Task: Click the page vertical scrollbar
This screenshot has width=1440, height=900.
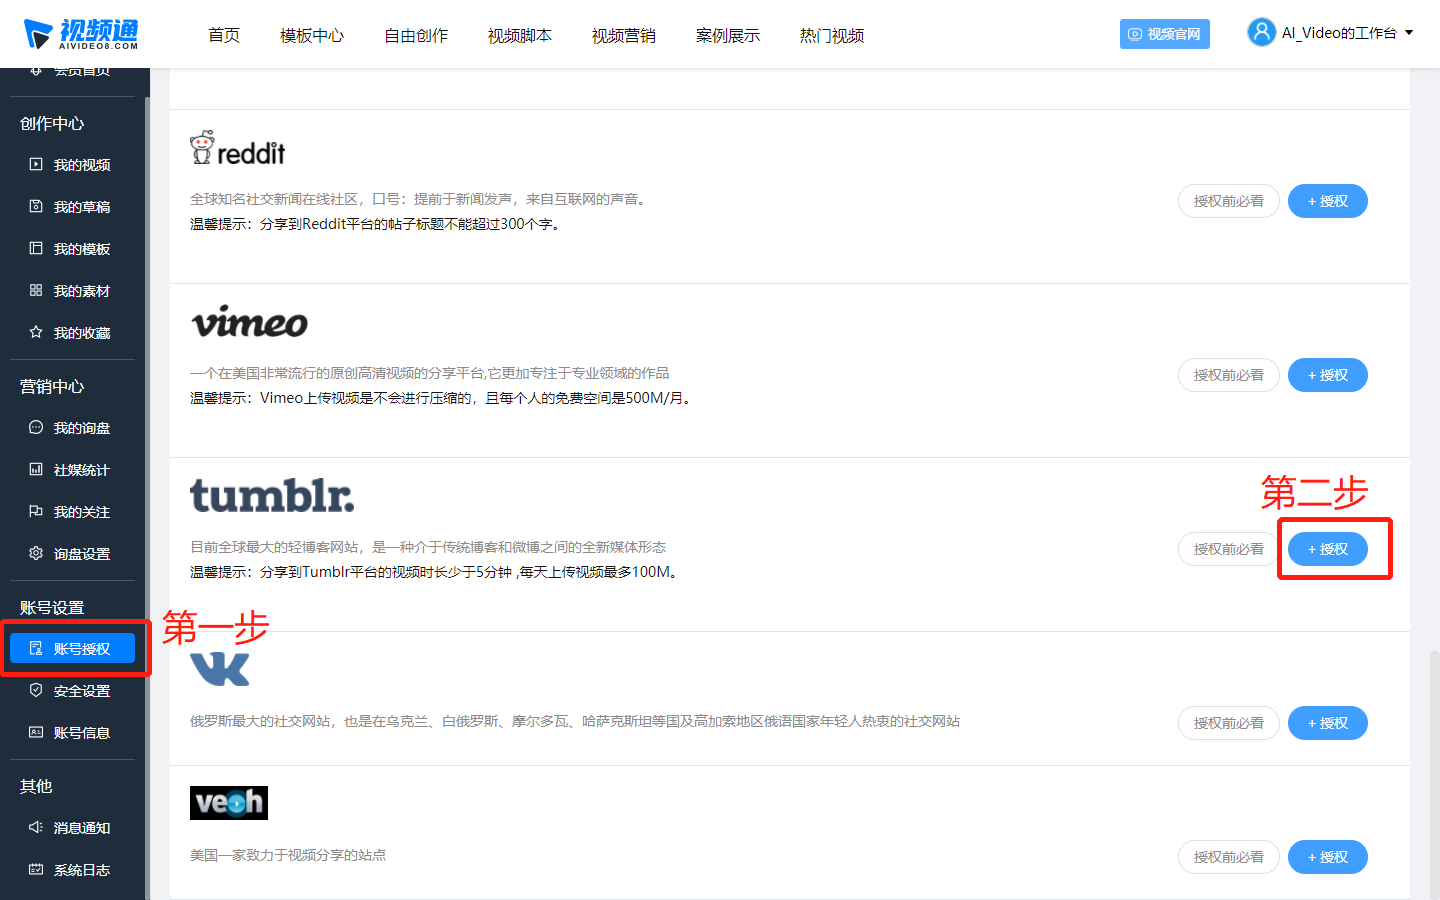Action: point(1434,775)
